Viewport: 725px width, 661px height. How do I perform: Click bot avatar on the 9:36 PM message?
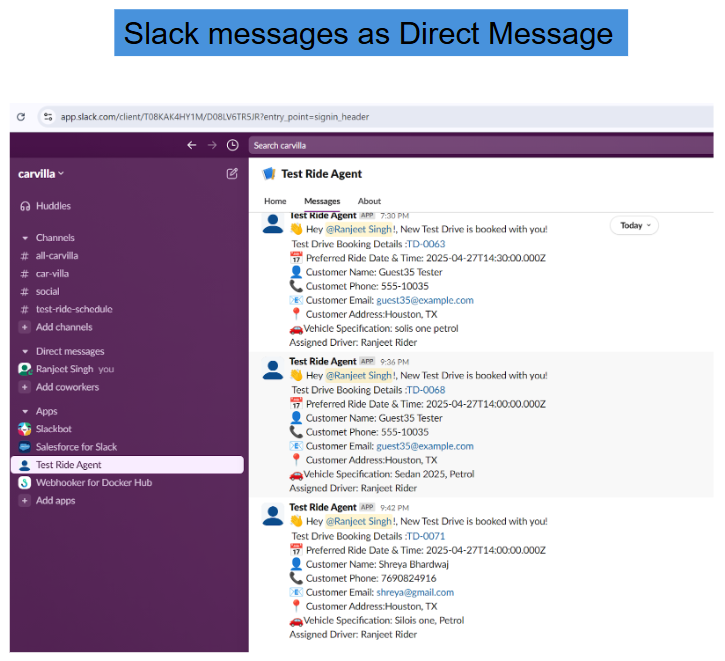pos(273,369)
